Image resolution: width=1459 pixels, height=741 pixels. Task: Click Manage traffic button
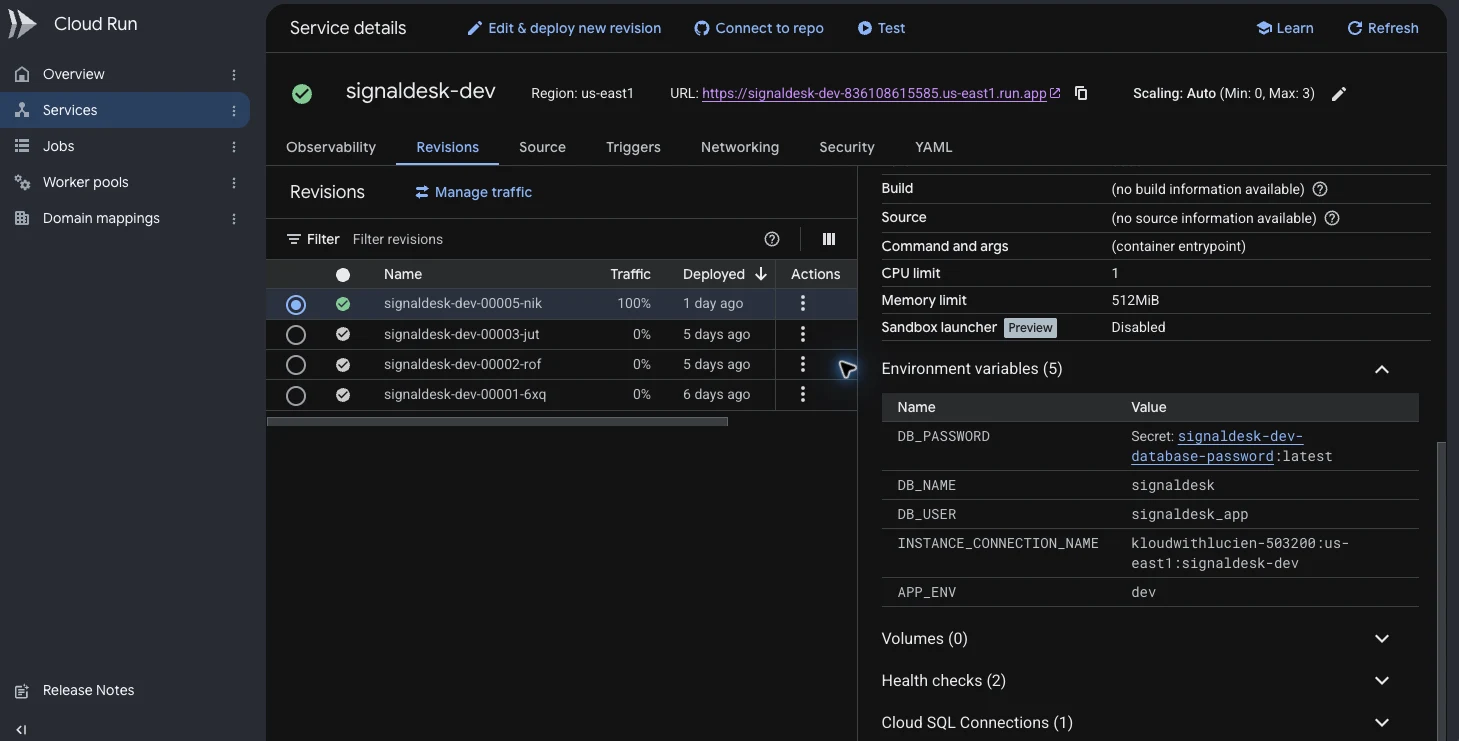click(x=474, y=192)
